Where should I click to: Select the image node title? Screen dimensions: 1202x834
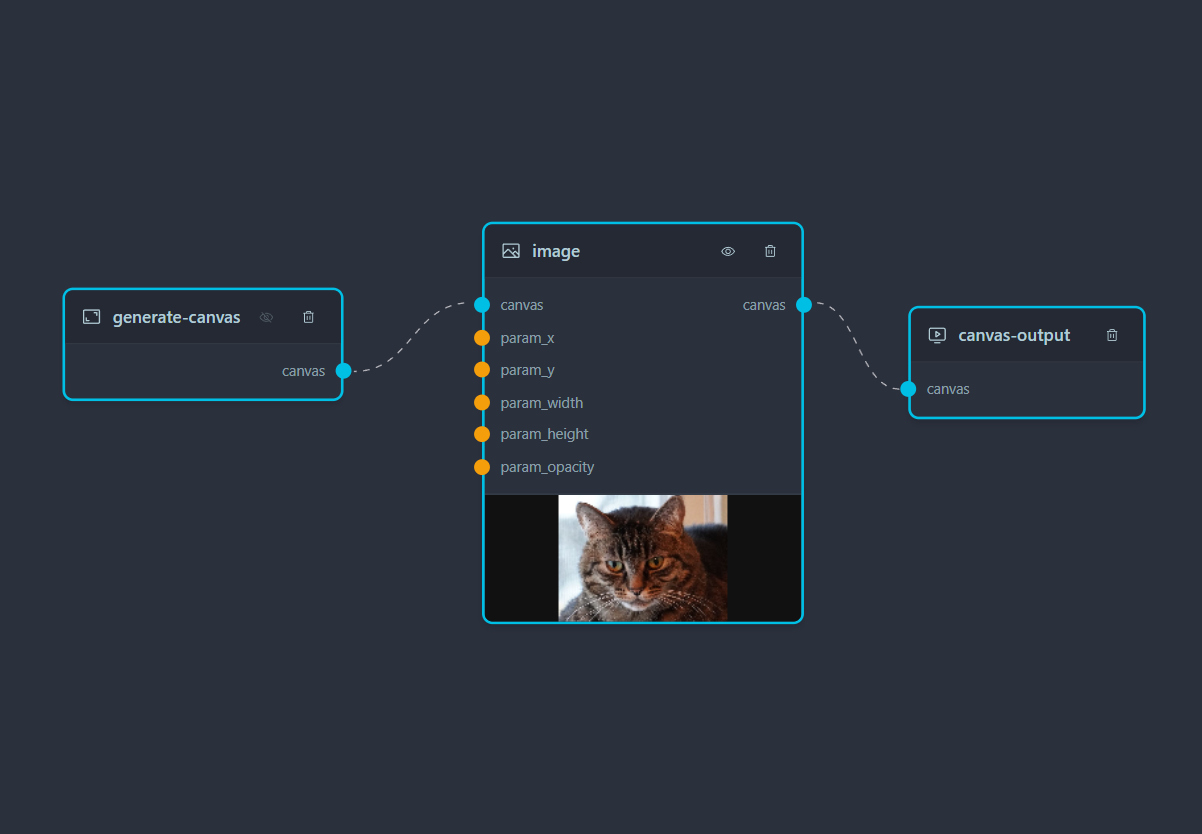[556, 251]
